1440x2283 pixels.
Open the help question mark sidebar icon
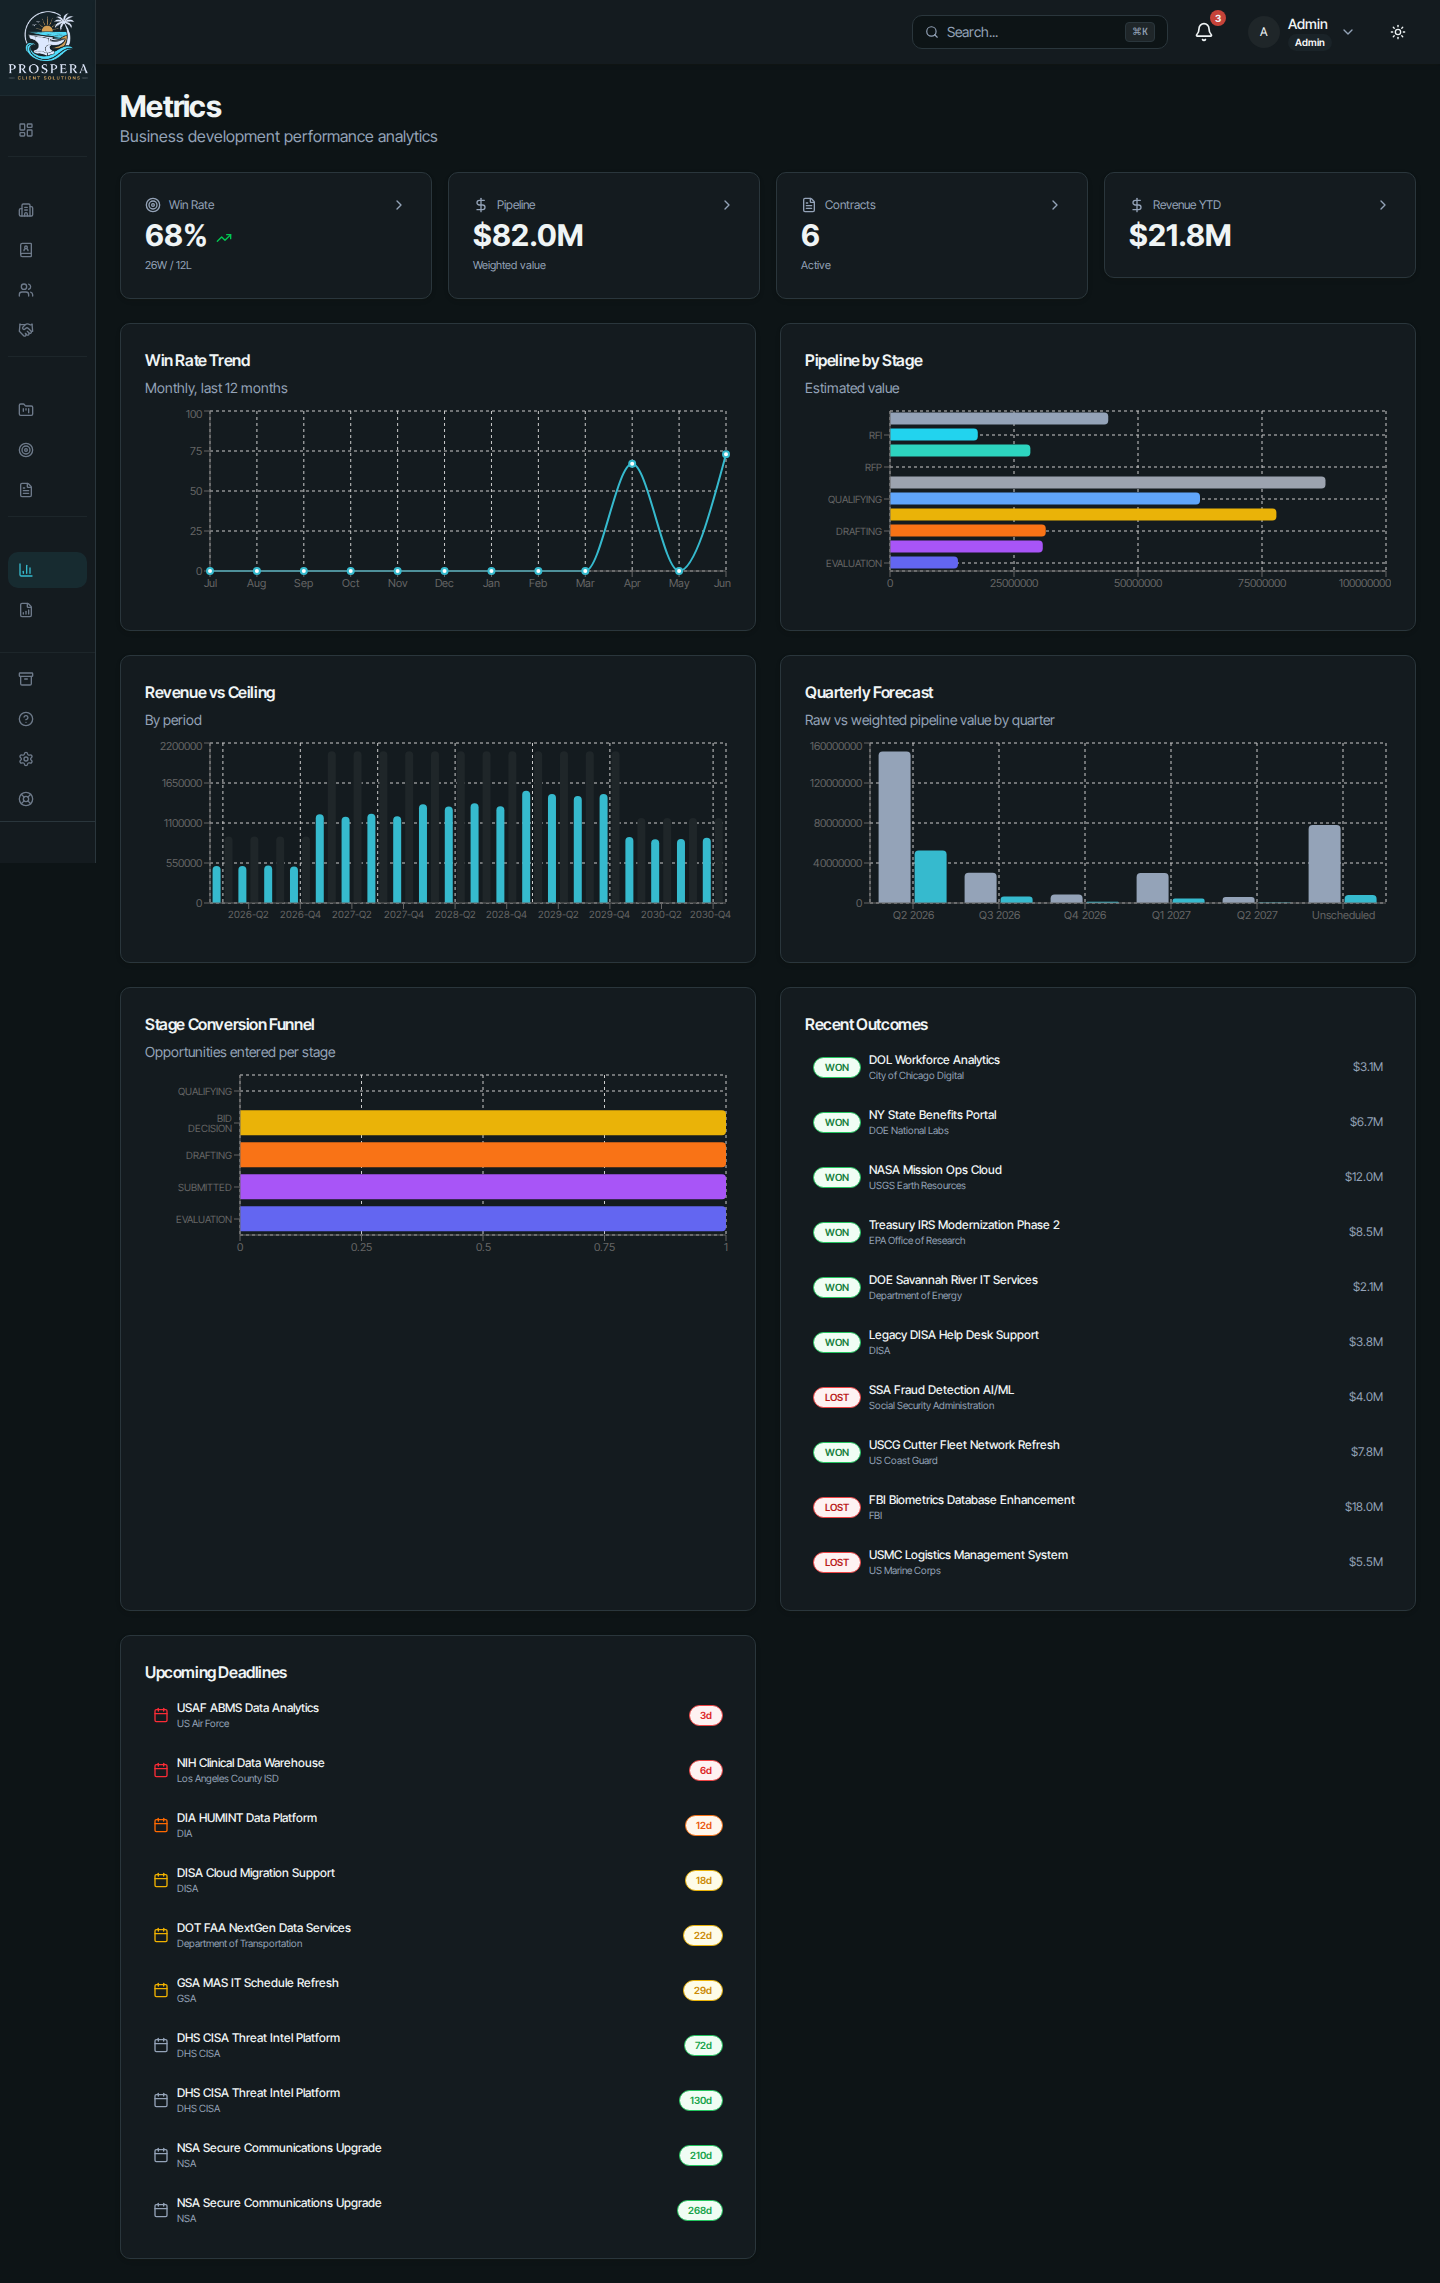coord(26,719)
